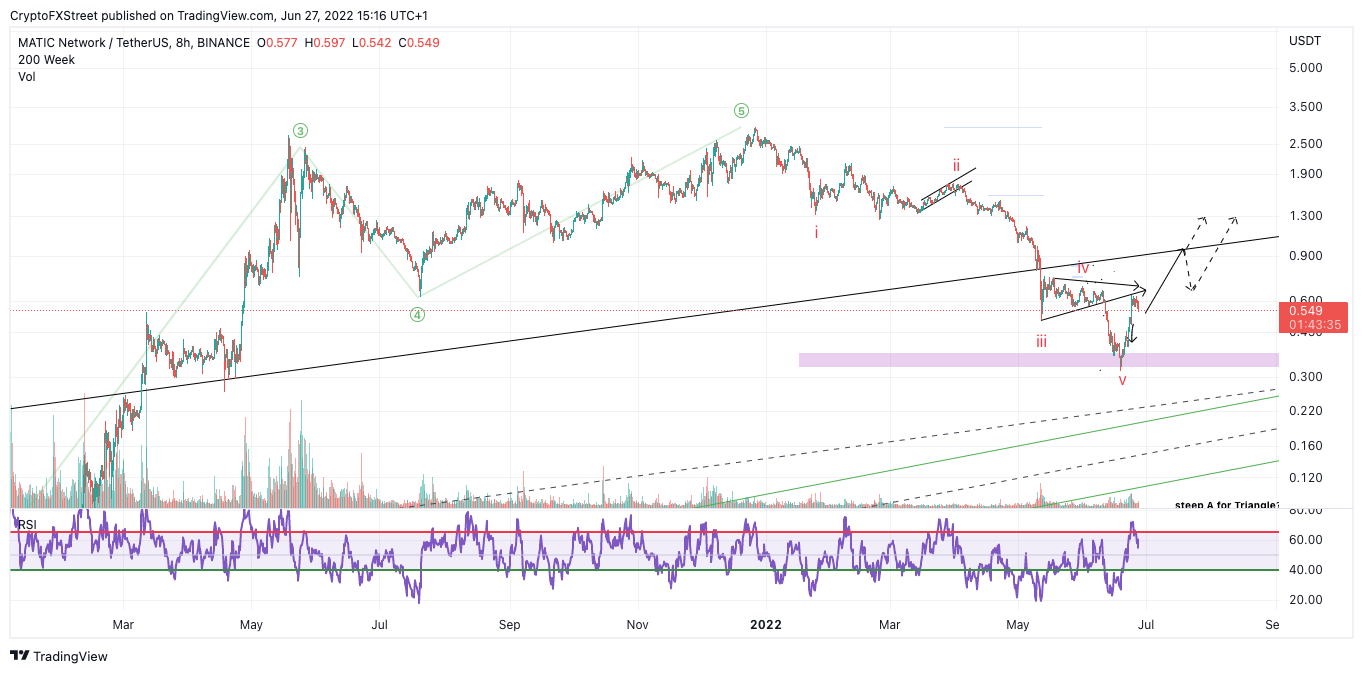
Task: Select the Vol indicator label
Action: [x=27, y=77]
